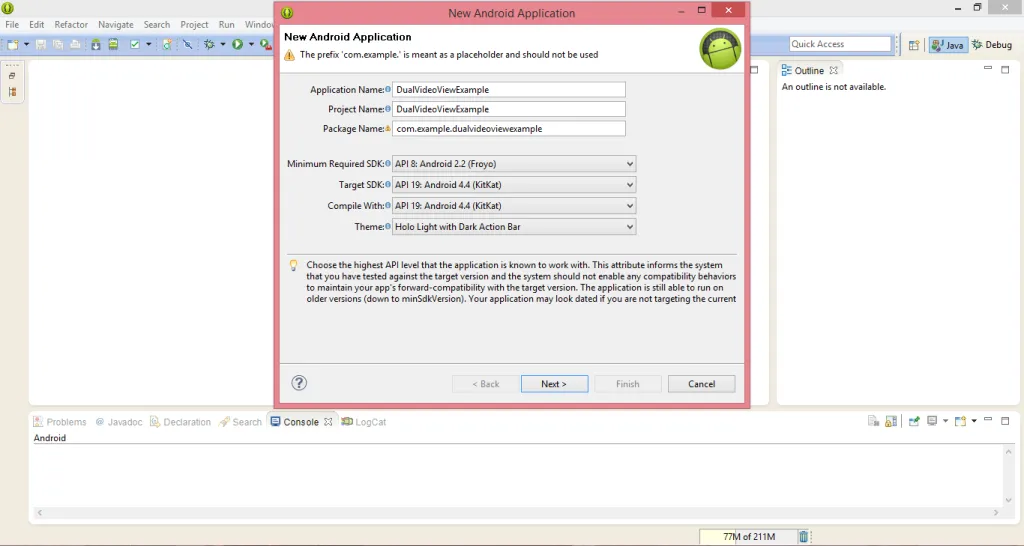The width and height of the screenshot is (1024, 546).
Task: Open the Project menu
Action: (x=194, y=24)
